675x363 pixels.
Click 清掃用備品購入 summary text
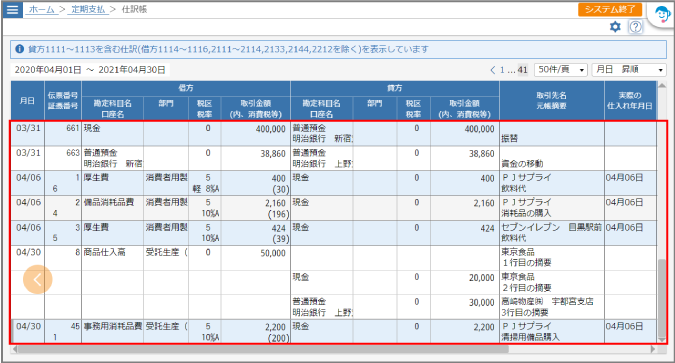pyautogui.click(x=530, y=337)
